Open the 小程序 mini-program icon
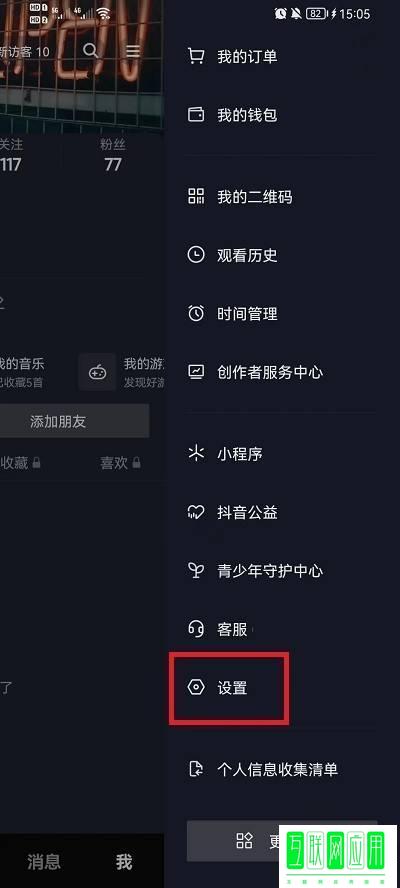Screen dimensions: 400x888 (x=195, y=454)
